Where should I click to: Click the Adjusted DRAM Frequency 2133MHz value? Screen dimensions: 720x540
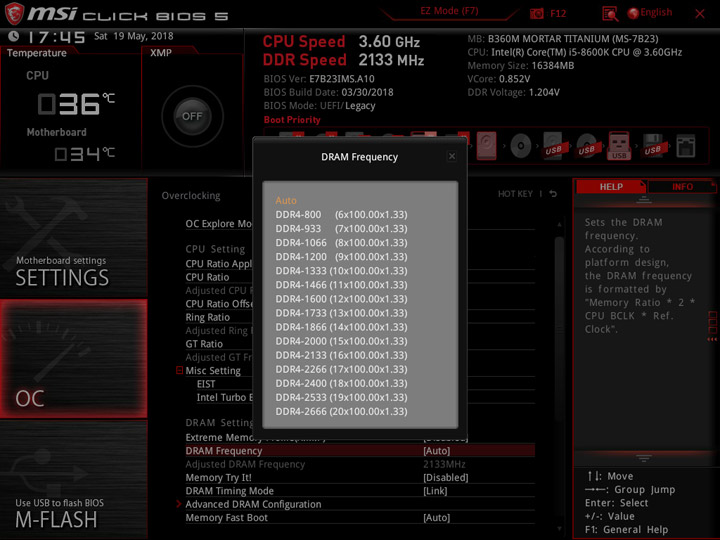(444, 464)
